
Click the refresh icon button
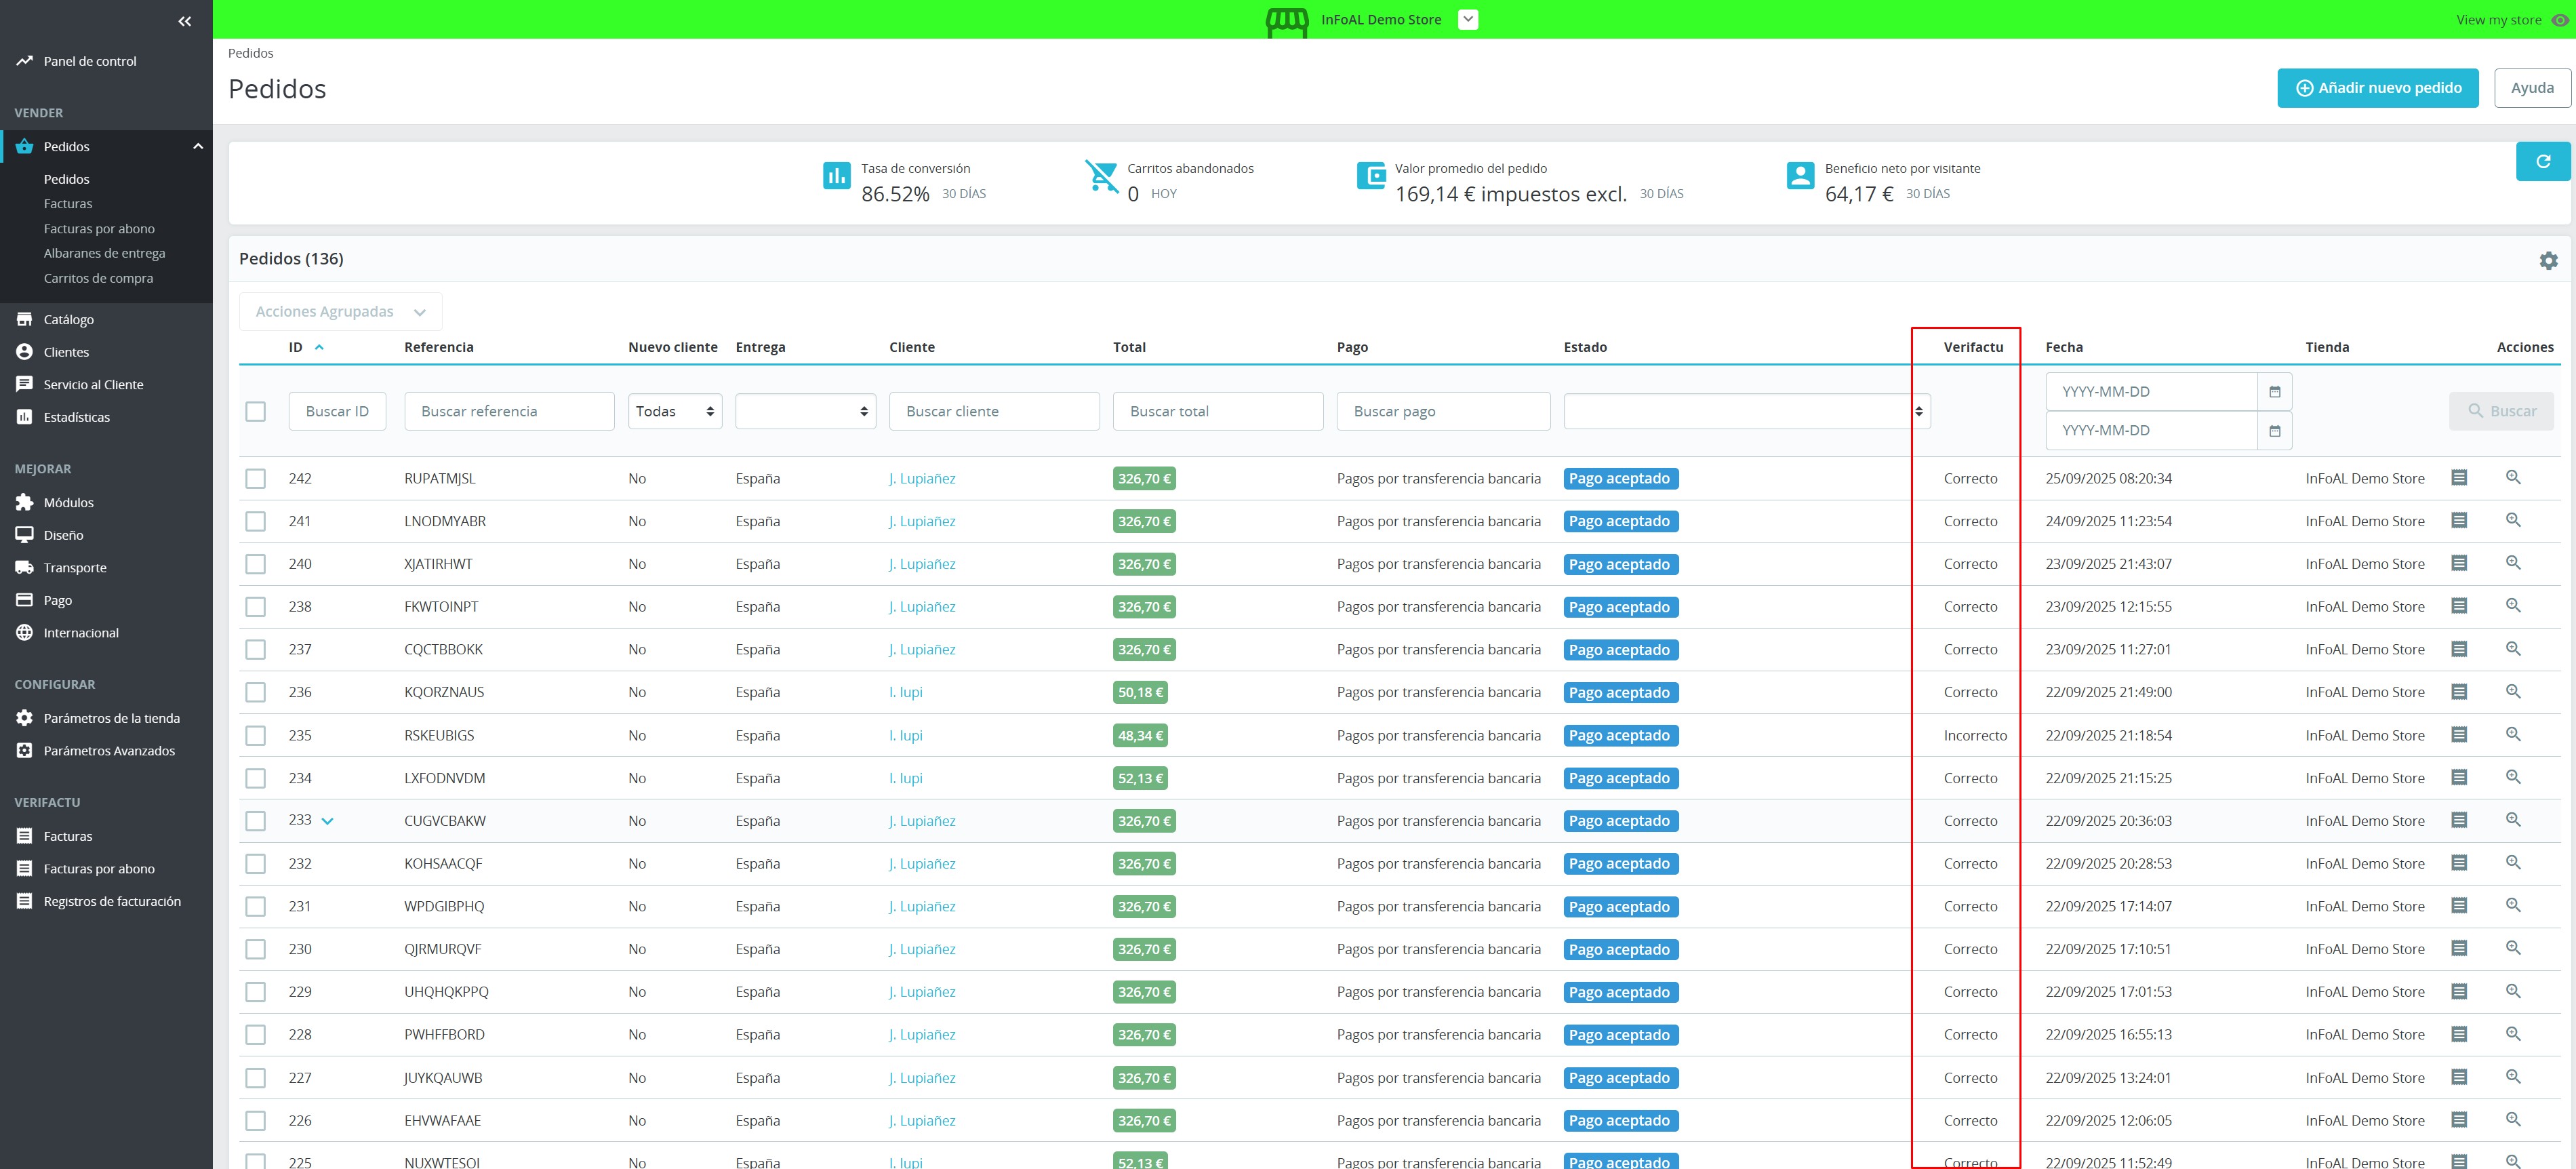(x=2542, y=161)
